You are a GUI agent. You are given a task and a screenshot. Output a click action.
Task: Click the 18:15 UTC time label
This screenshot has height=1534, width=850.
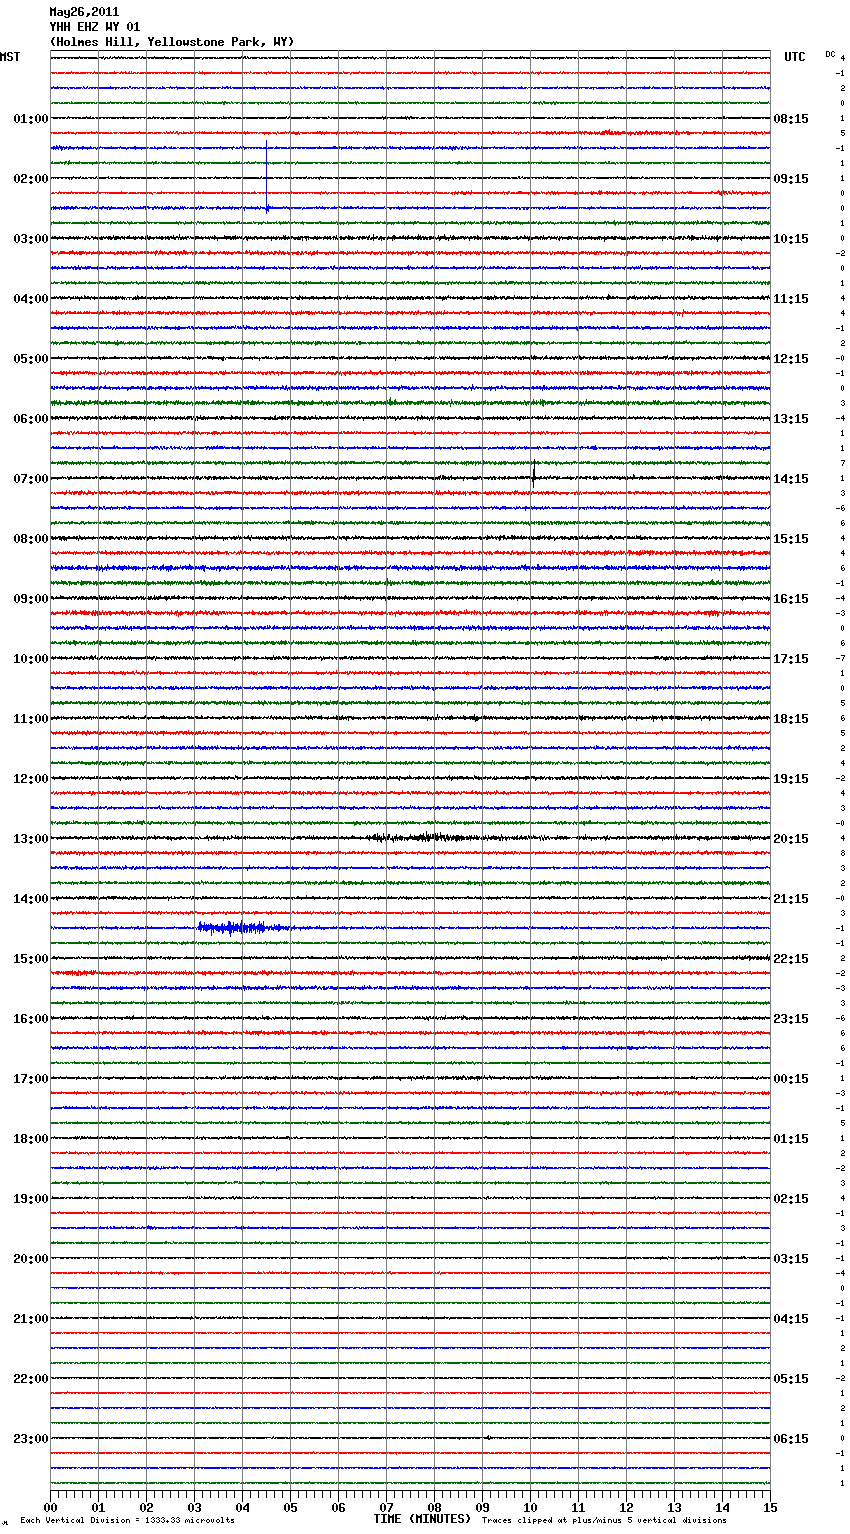coord(791,719)
